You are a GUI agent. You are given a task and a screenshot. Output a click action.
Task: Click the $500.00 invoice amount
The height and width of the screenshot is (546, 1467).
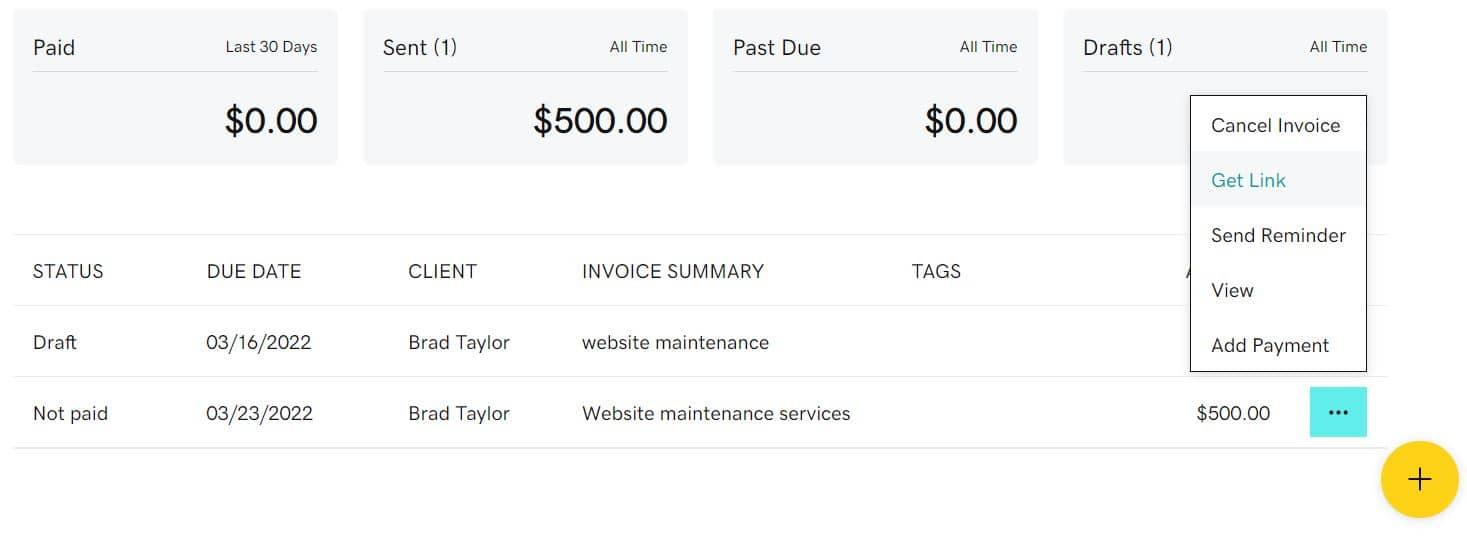[x=1233, y=413]
